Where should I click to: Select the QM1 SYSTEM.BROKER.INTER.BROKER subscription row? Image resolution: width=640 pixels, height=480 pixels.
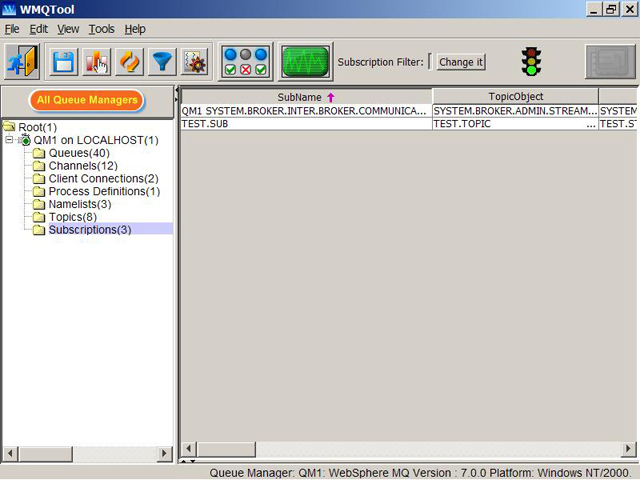point(306,111)
